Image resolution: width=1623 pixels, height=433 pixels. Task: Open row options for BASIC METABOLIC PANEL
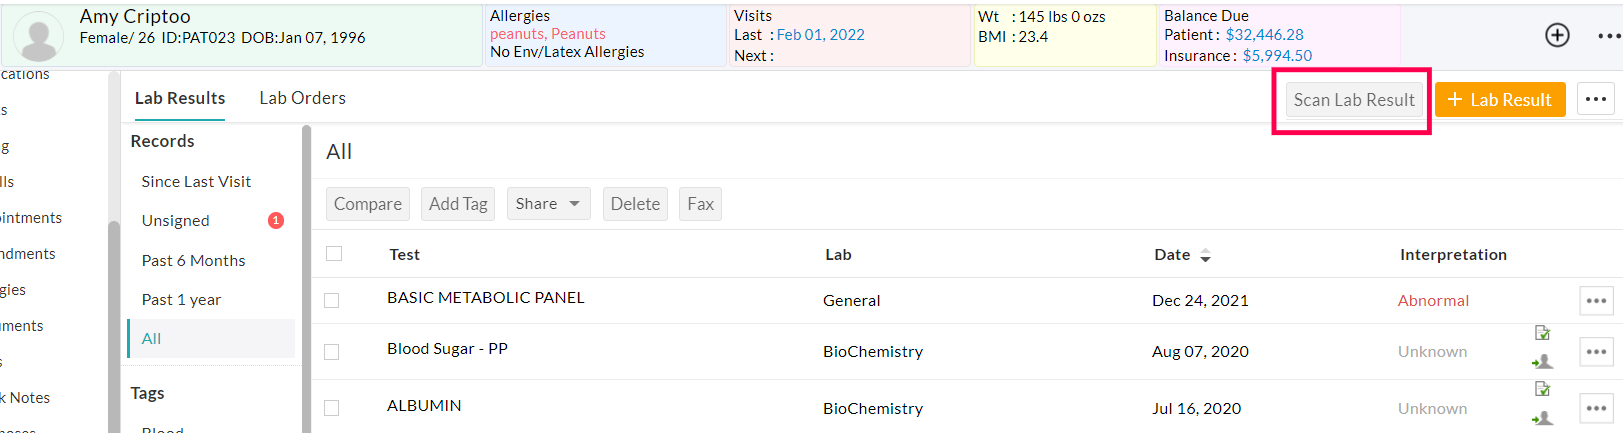(x=1596, y=300)
